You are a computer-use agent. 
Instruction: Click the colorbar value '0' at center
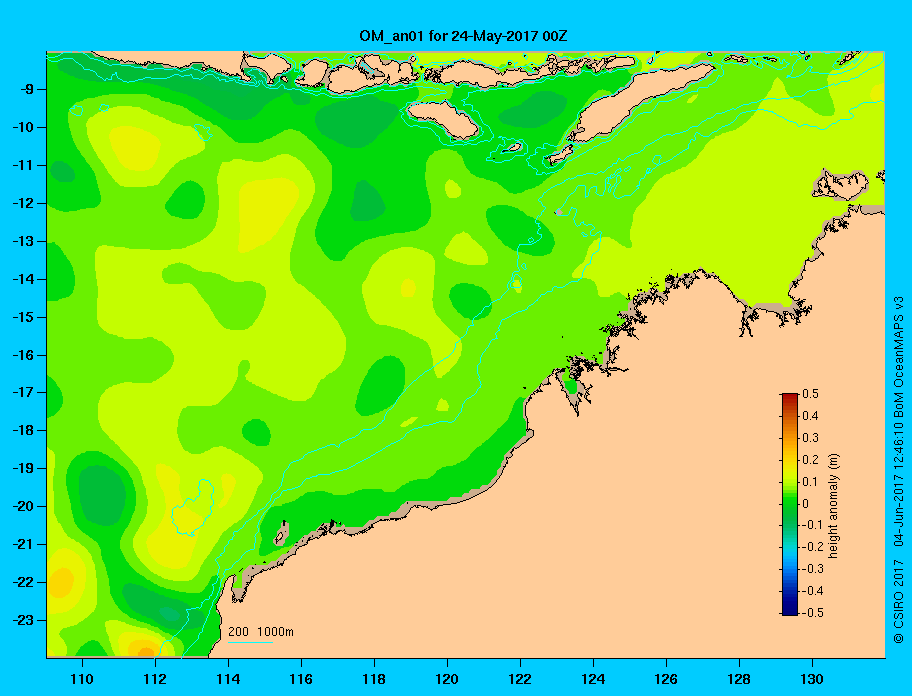pos(806,504)
